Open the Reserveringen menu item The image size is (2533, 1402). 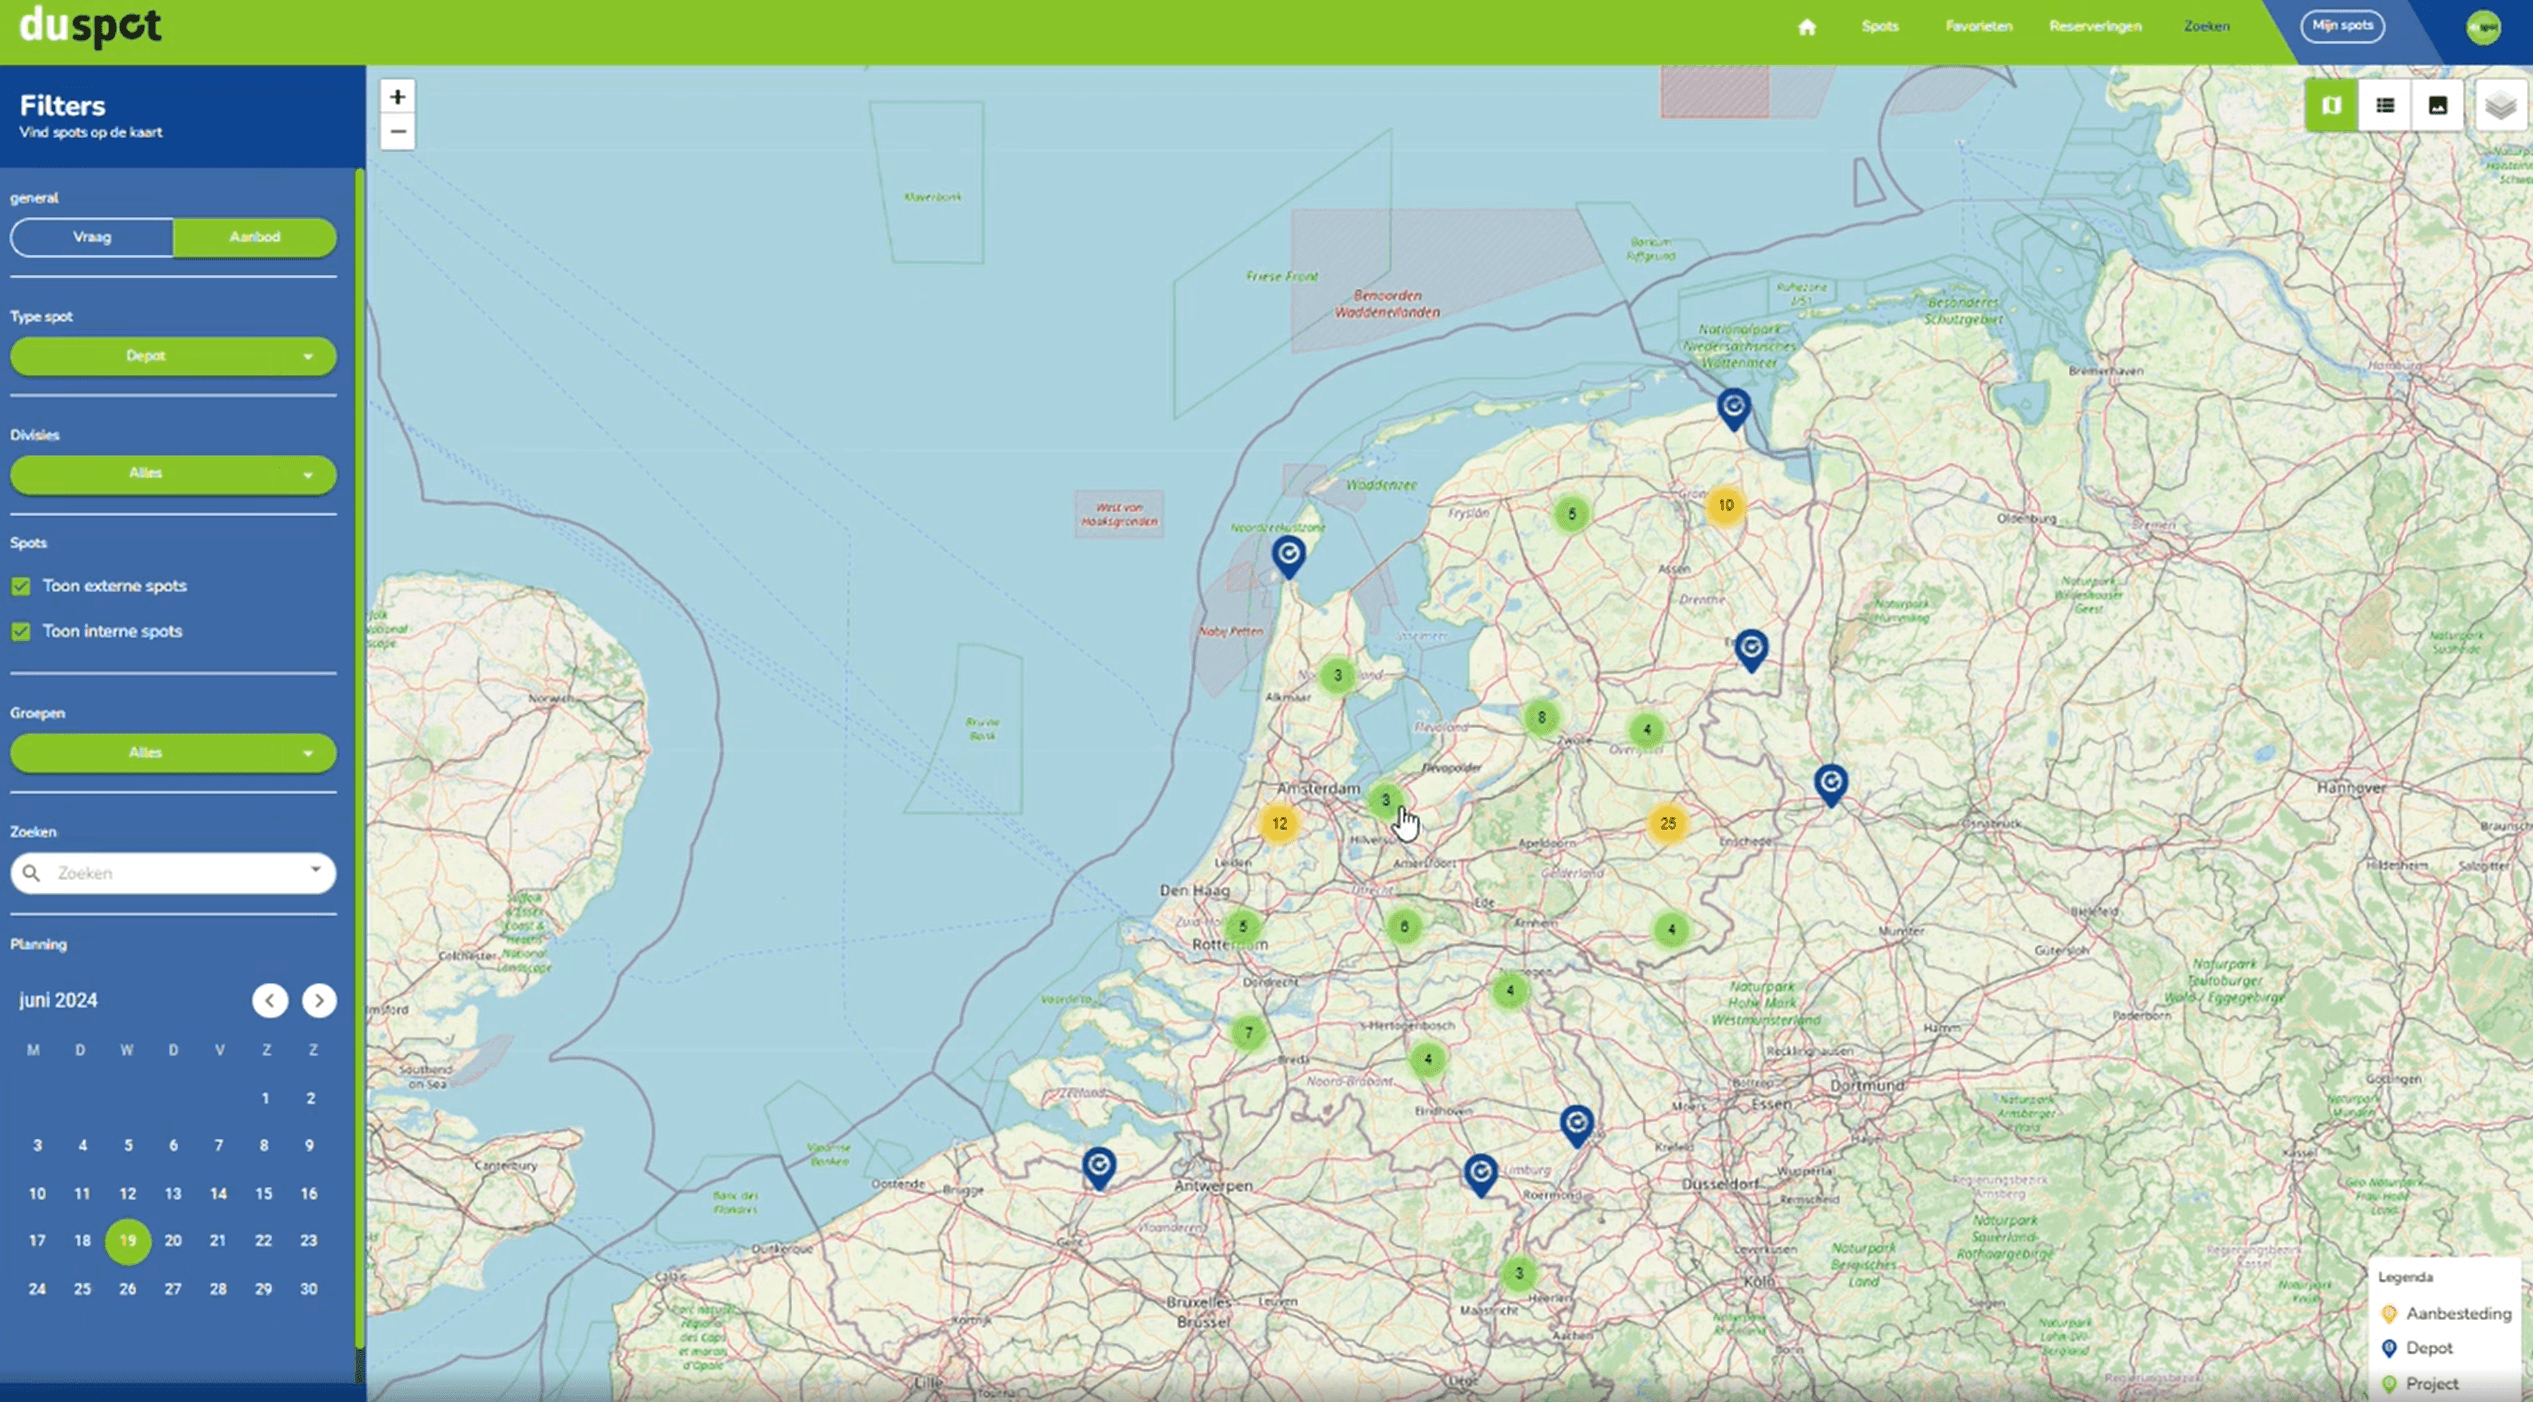[x=2095, y=26]
